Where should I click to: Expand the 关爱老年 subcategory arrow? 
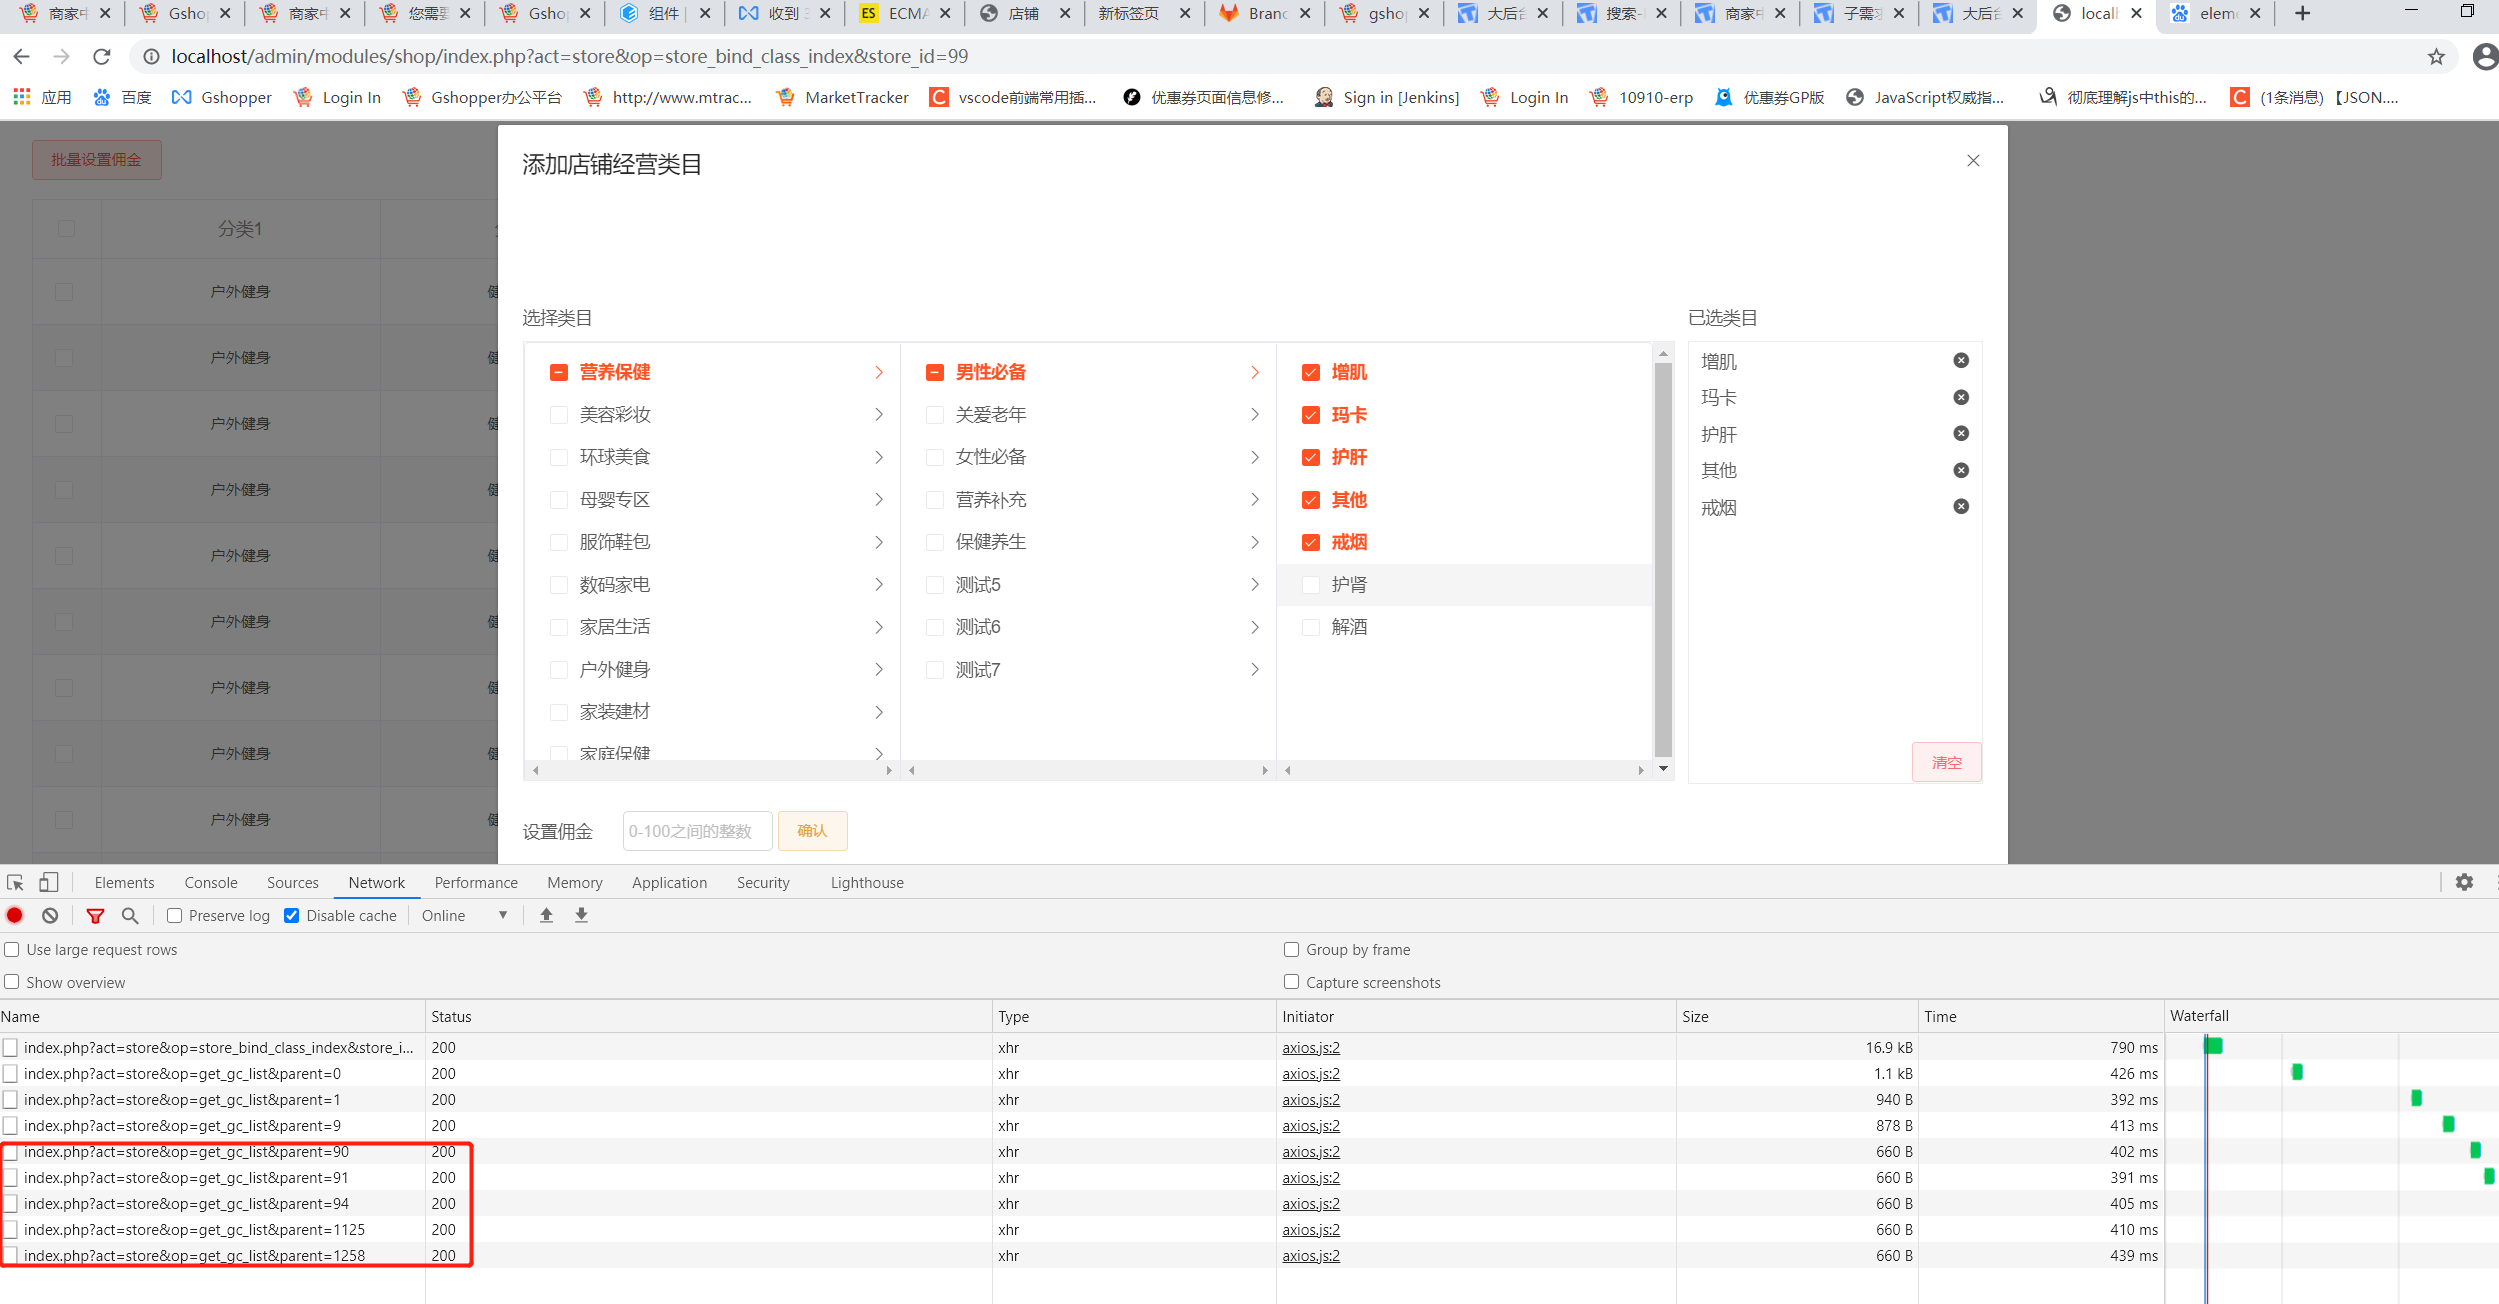[x=1254, y=415]
